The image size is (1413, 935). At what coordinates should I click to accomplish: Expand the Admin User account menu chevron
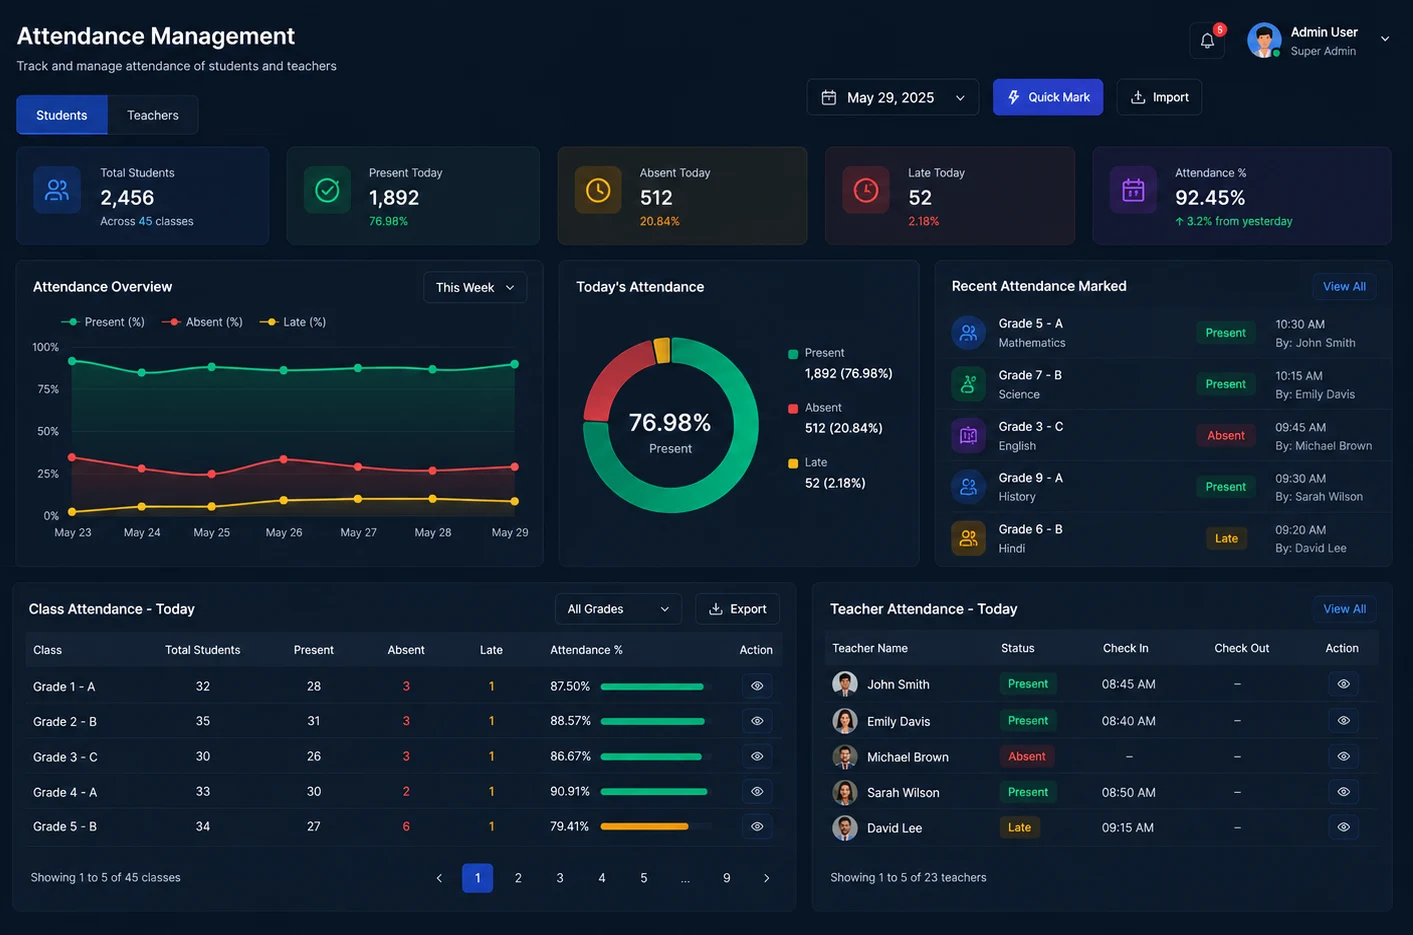(x=1385, y=39)
